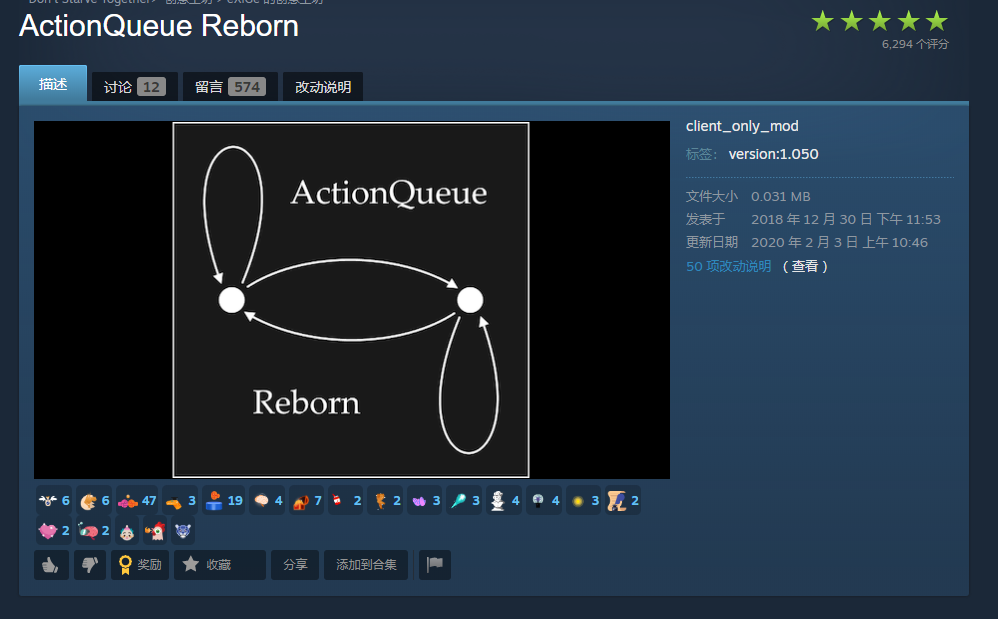Screen dimensions: 998x619
Task: Add mod via 添加到合集 button
Action: pos(366,565)
